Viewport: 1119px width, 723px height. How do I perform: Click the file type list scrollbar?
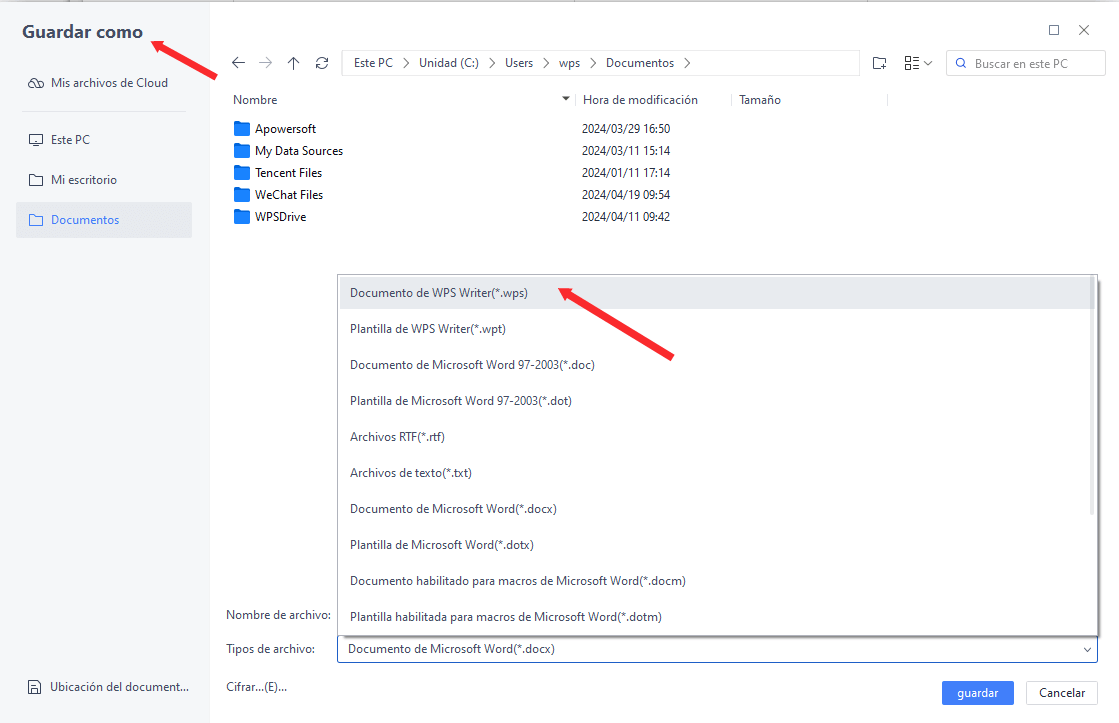tap(1092, 396)
